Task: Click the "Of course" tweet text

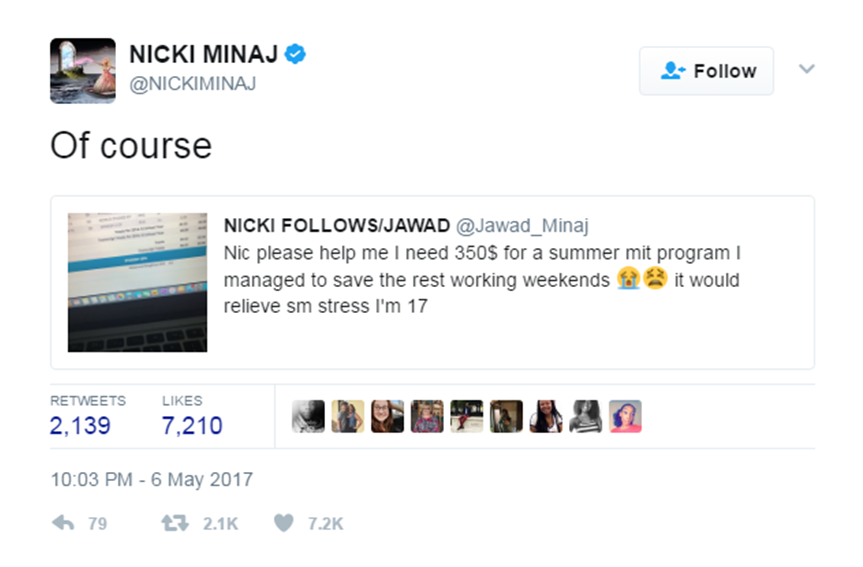Action: tap(131, 146)
